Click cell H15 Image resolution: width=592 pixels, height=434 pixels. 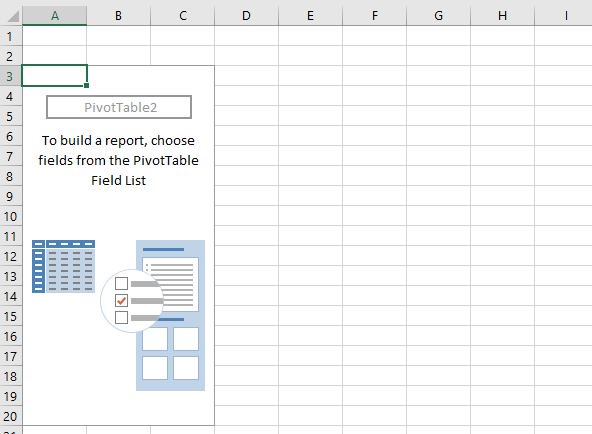tap(503, 316)
